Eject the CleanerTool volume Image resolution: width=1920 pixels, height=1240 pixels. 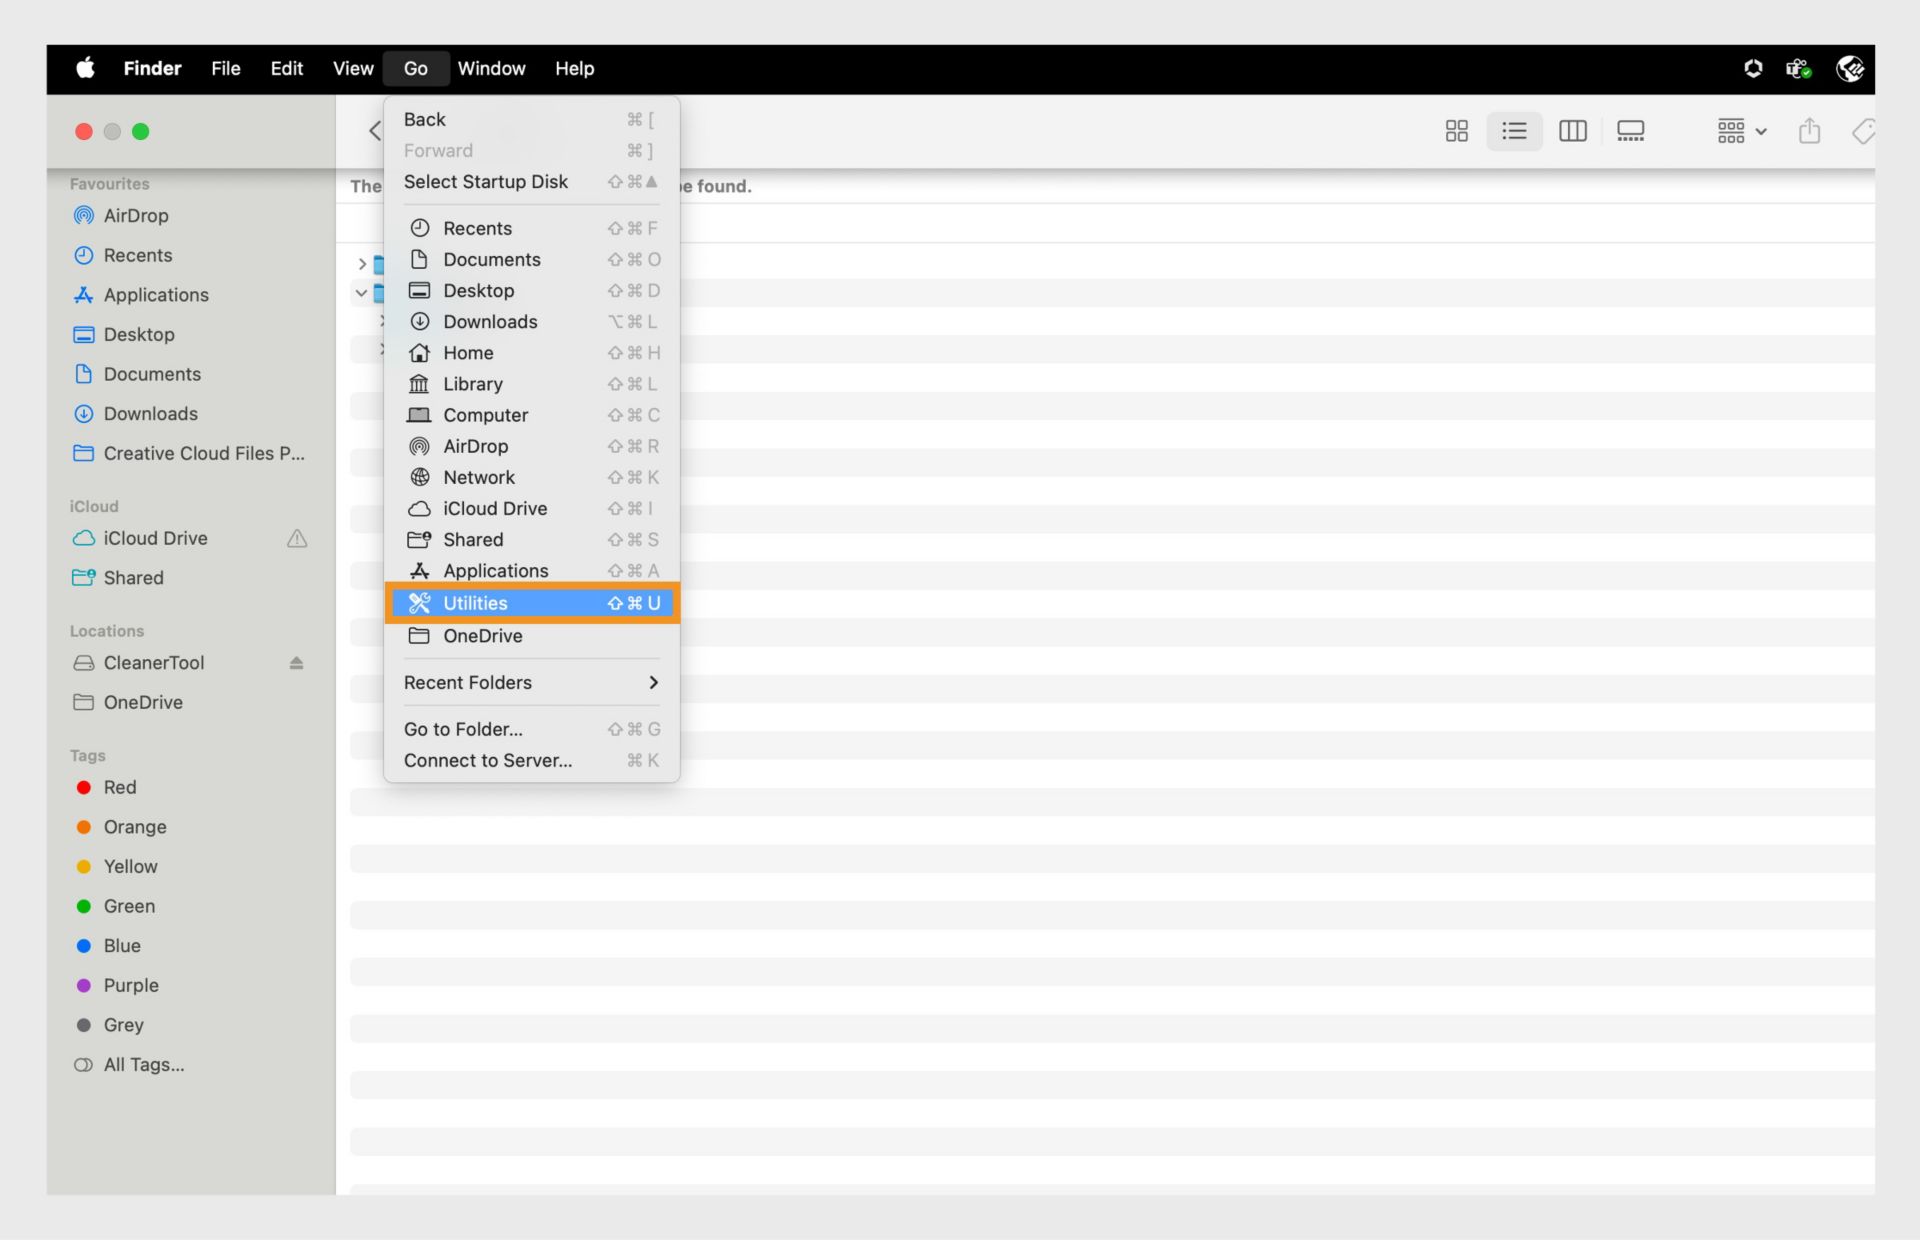pyautogui.click(x=296, y=663)
